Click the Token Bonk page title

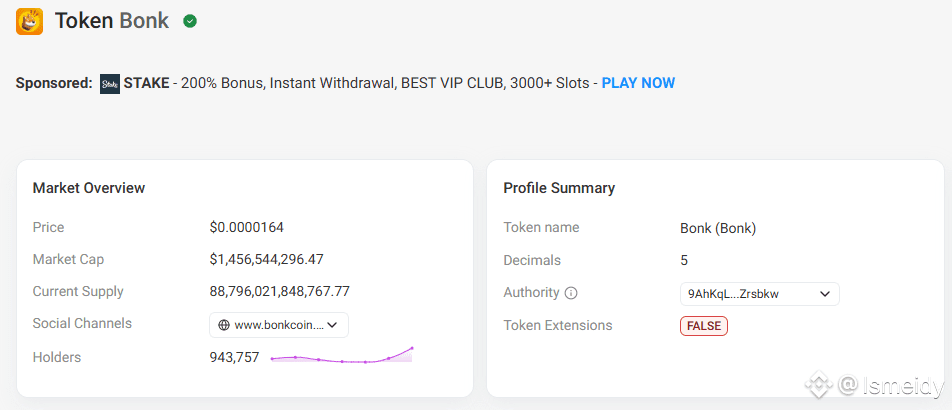(112, 21)
